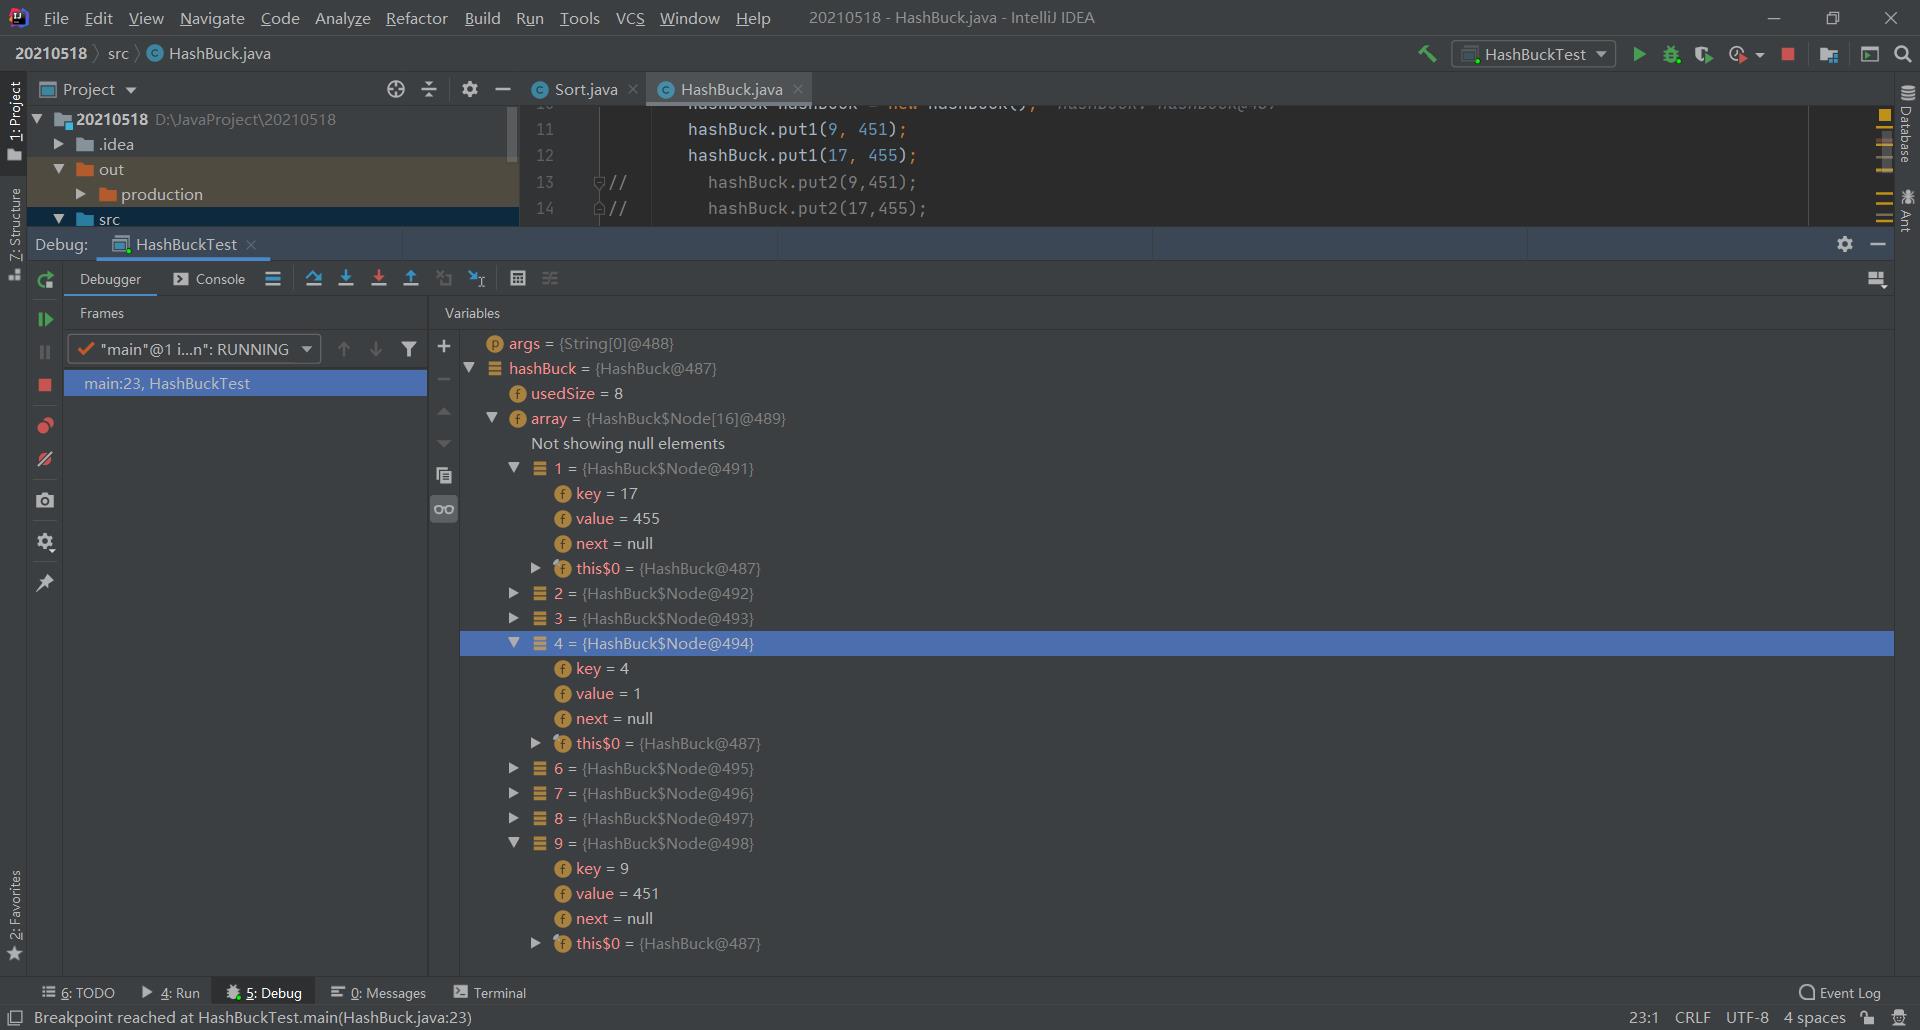
Task: Click CRLF line separator in status bar
Action: point(1693,1018)
